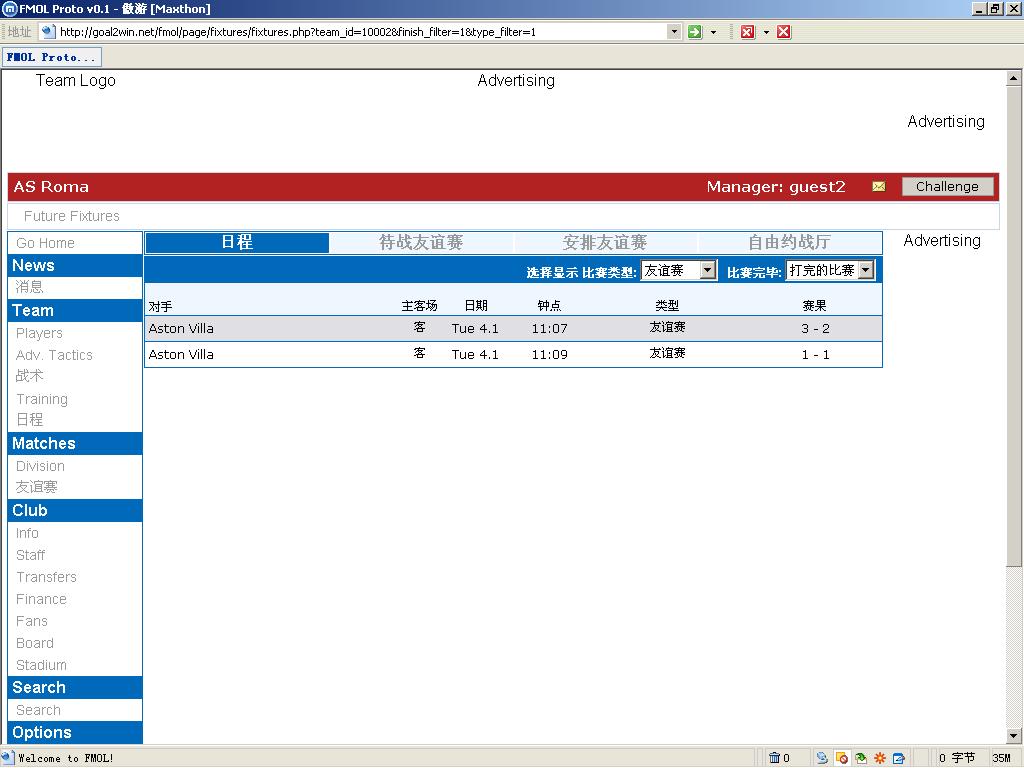Image resolution: width=1024 pixels, height=768 pixels.
Task: Click the Team section header
Action: coord(75,311)
